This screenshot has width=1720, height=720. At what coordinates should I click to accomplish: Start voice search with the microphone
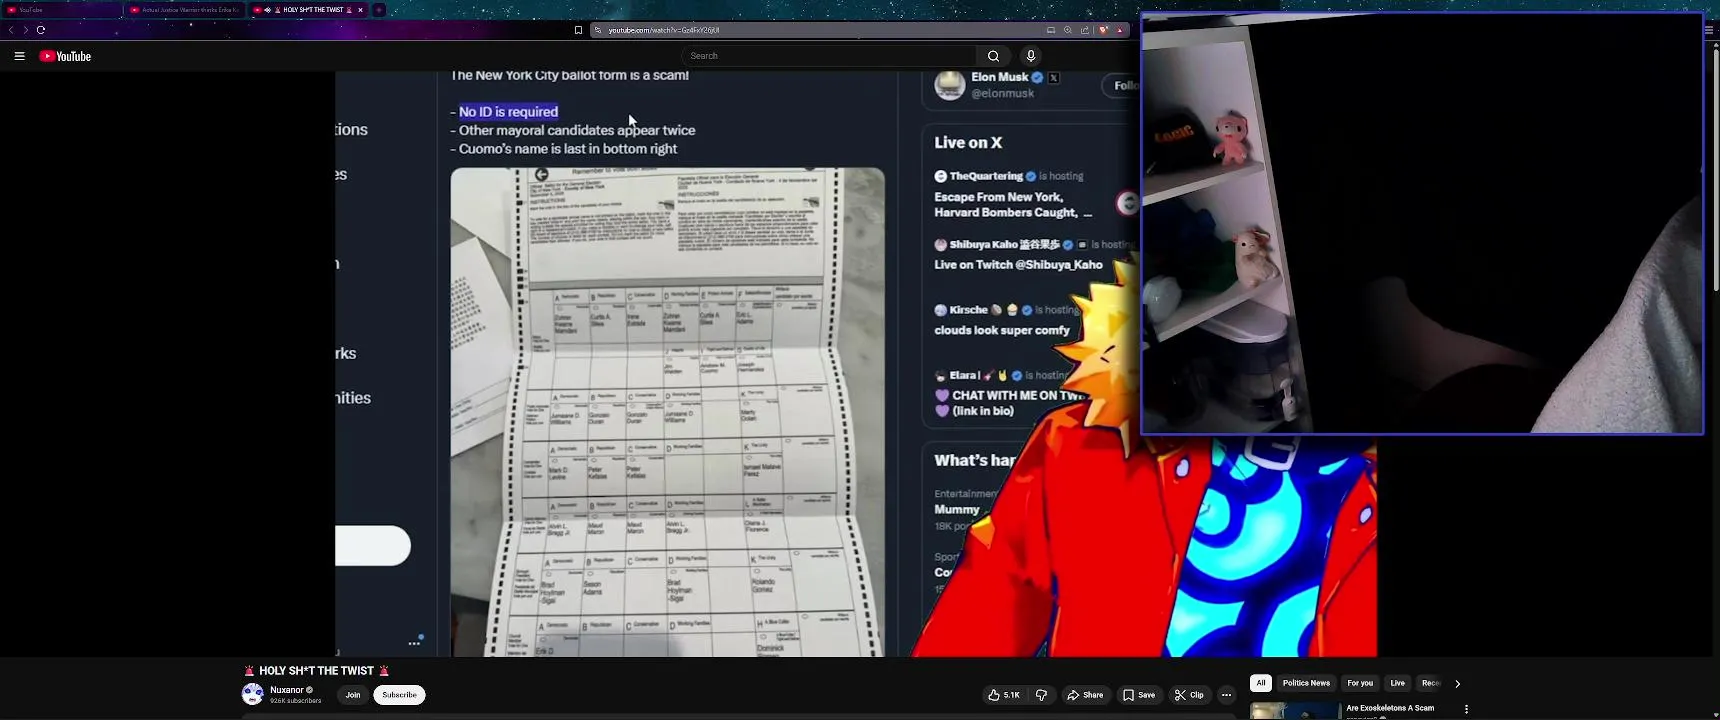(x=1031, y=56)
